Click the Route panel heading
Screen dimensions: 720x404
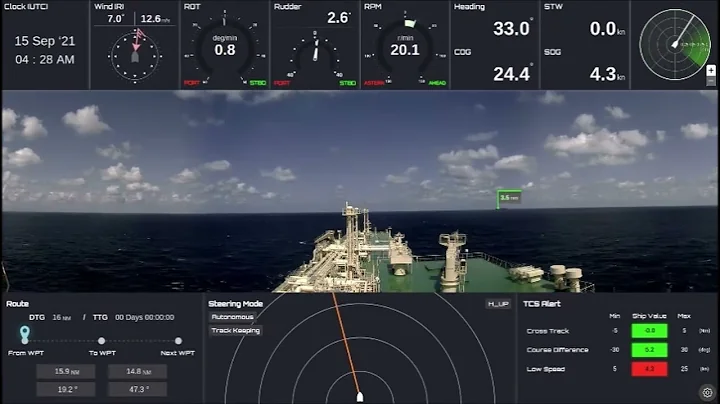17,304
